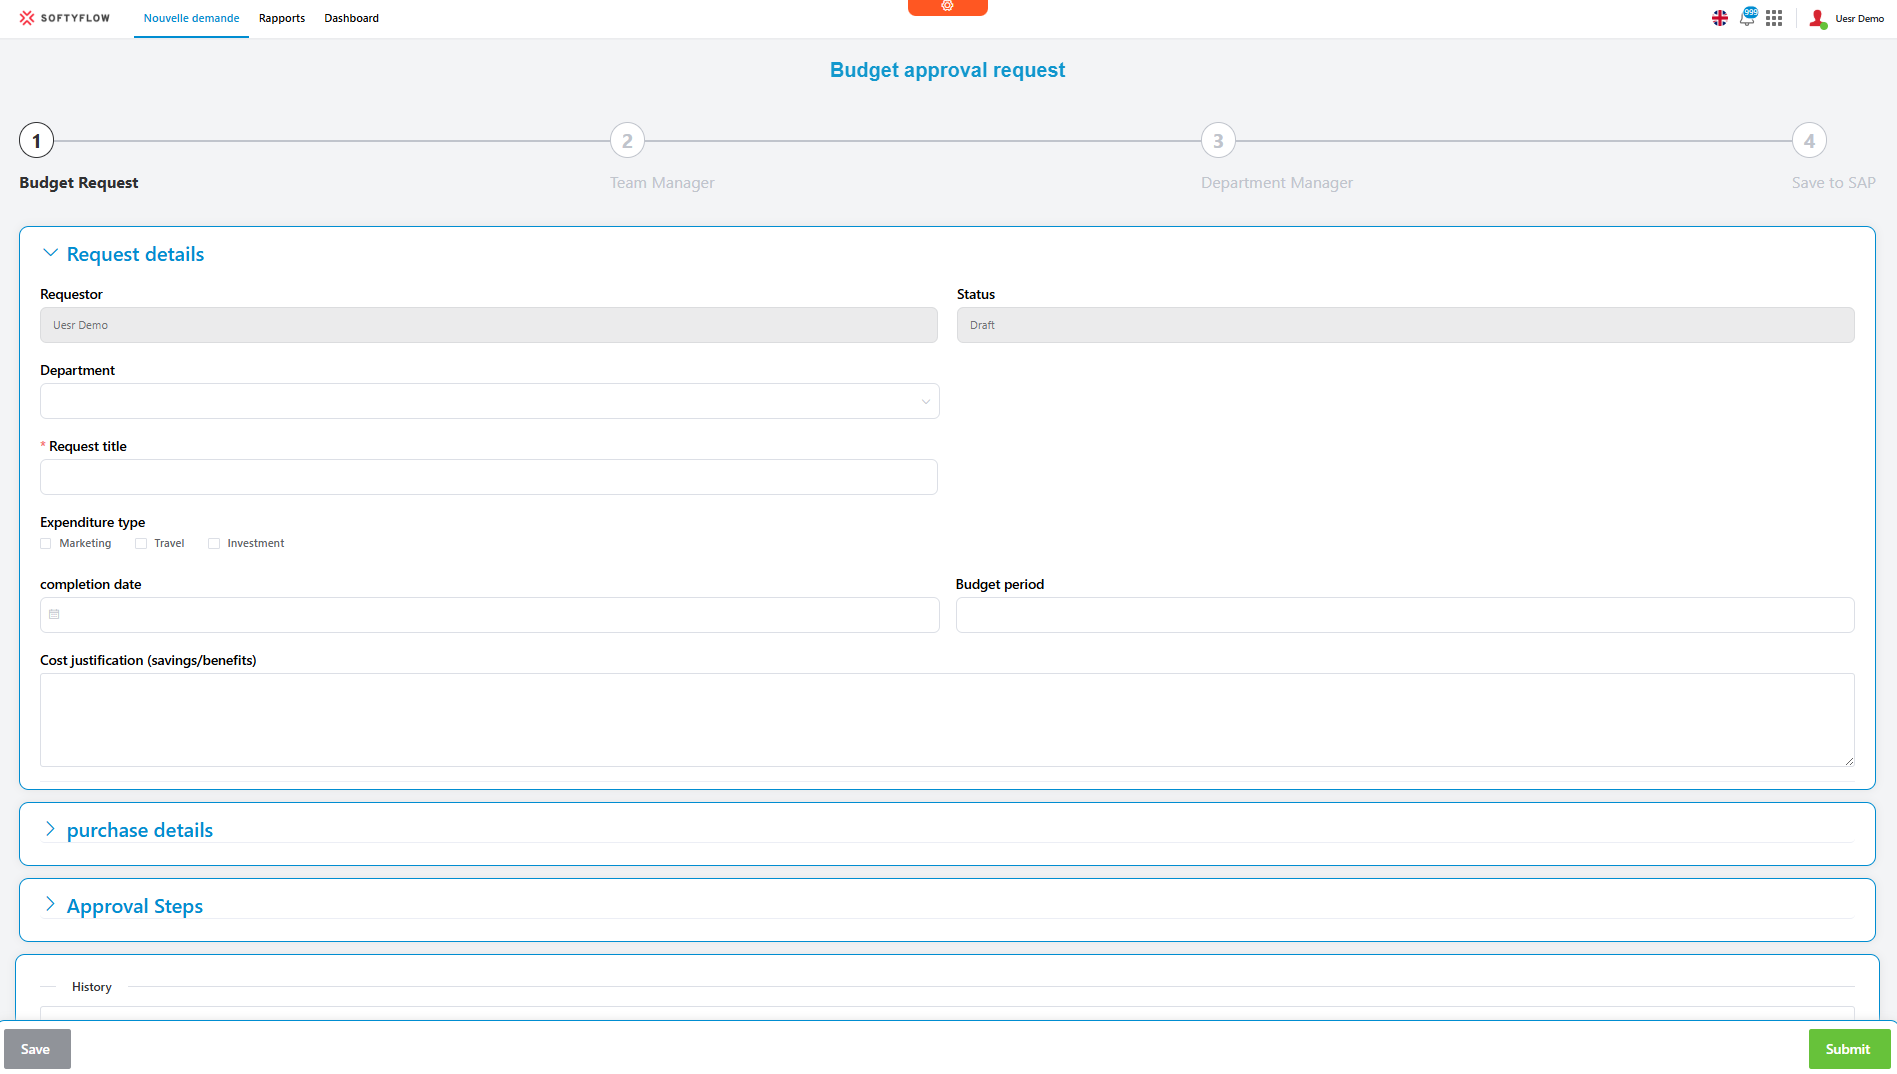Click the Uesr Demo user avatar
This screenshot has width=1897, height=1074.
click(x=1817, y=18)
